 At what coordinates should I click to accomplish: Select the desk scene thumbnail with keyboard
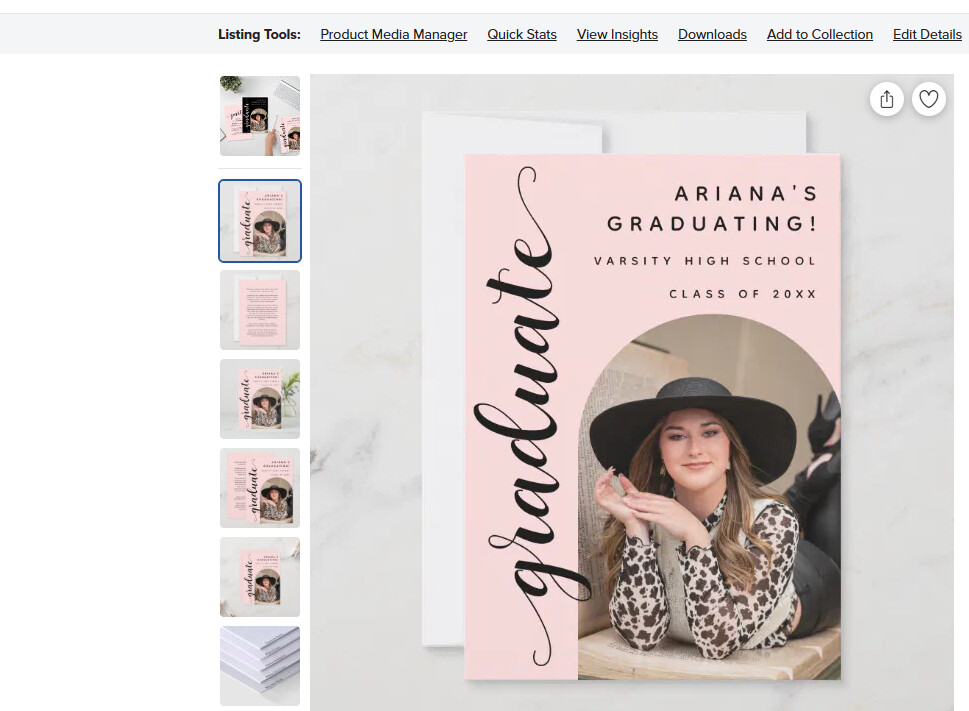[260, 116]
